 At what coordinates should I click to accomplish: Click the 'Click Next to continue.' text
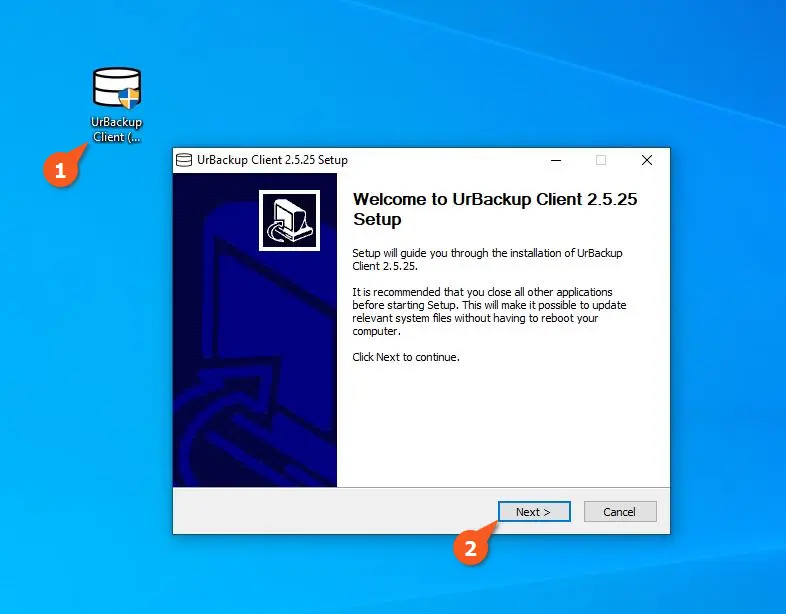coord(406,357)
